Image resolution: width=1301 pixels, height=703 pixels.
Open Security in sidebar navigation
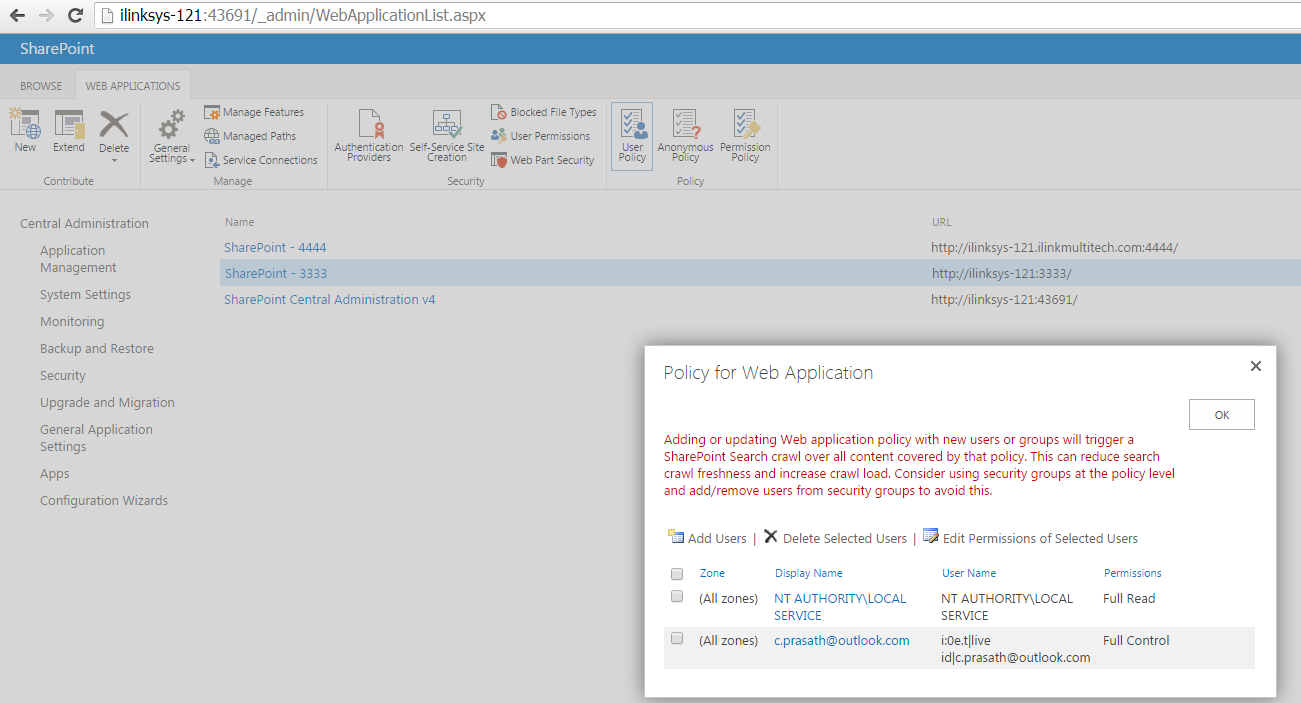click(63, 376)
